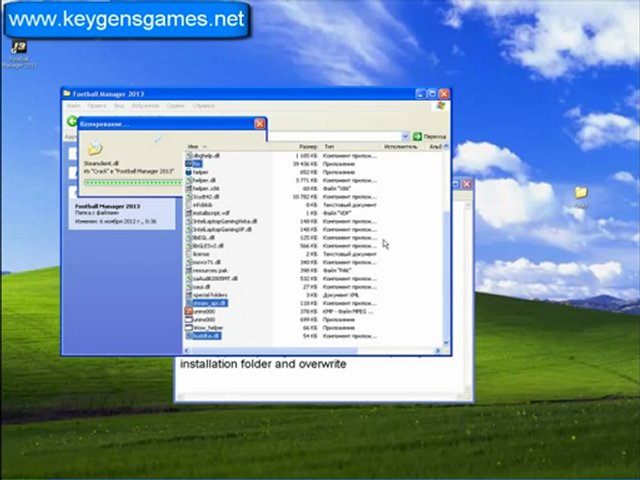The height and width of the screenshot is (480, 640).
Task: Sort the file list by Исполнитель column
Action: [x=400, y=147]
